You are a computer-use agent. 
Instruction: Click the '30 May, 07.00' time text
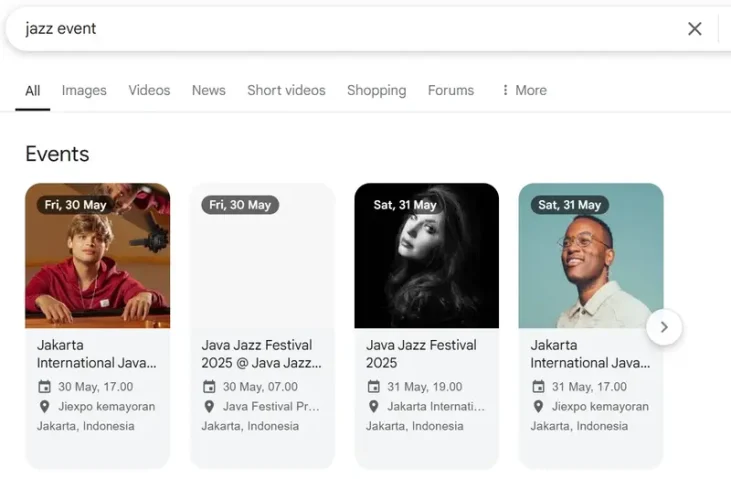260,387
